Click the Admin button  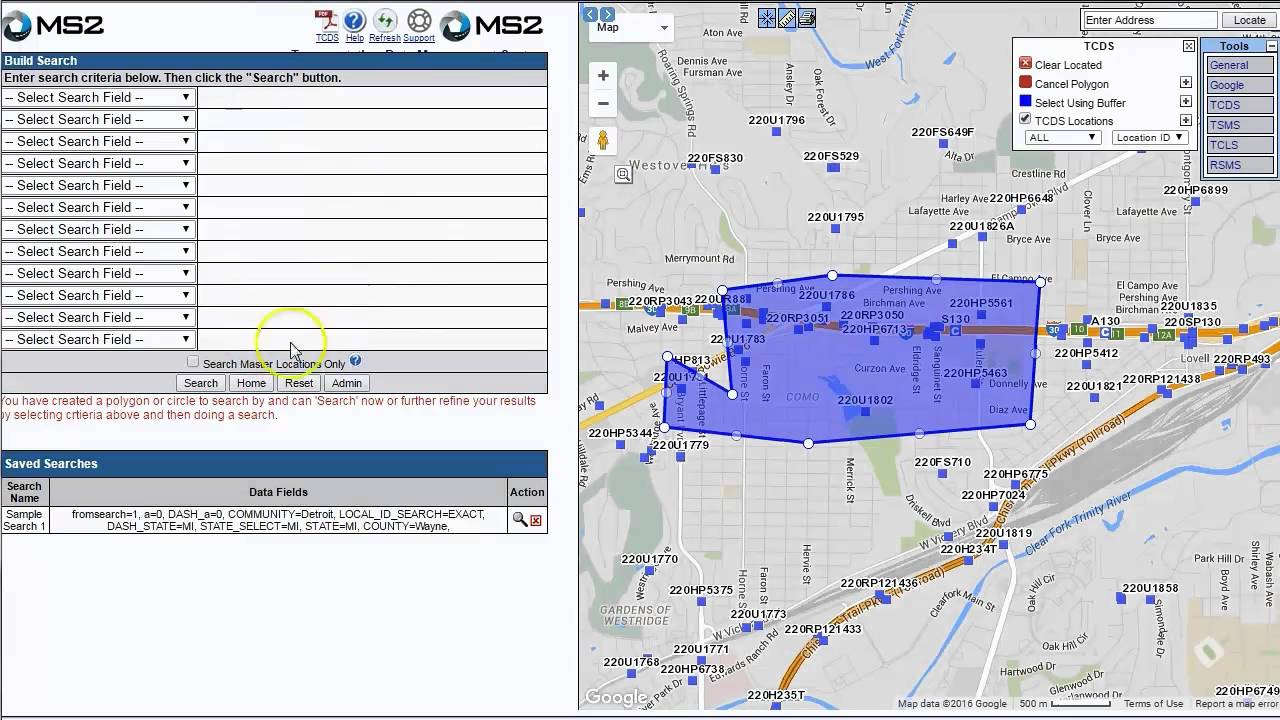(x=346, y=383)
